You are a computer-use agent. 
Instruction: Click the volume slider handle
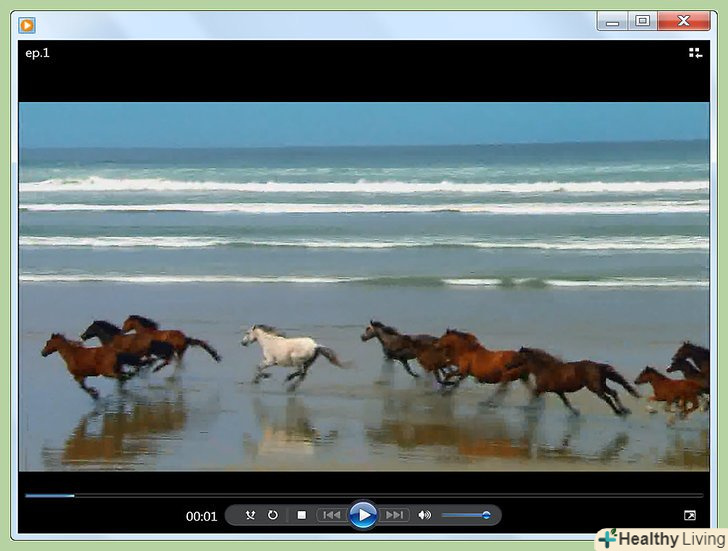point(486,515)
